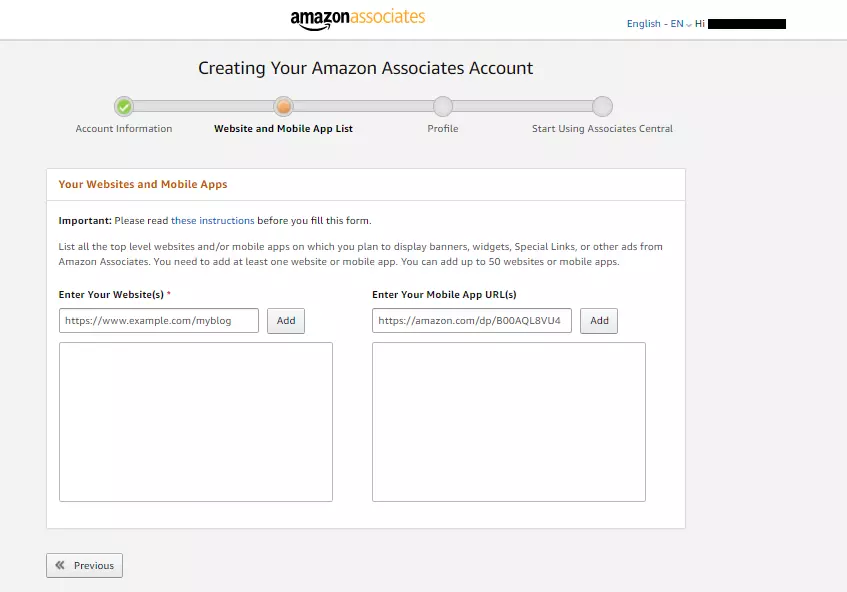Go back with the Previous button

point(84,566)
